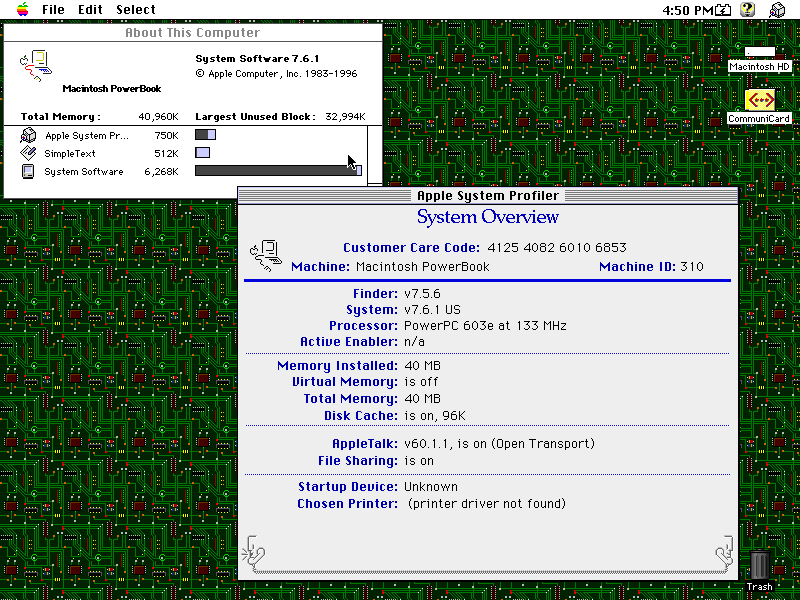
Task: Click the Total Memory 40 MB value in Profiler
Action: [x=422, y=398]
